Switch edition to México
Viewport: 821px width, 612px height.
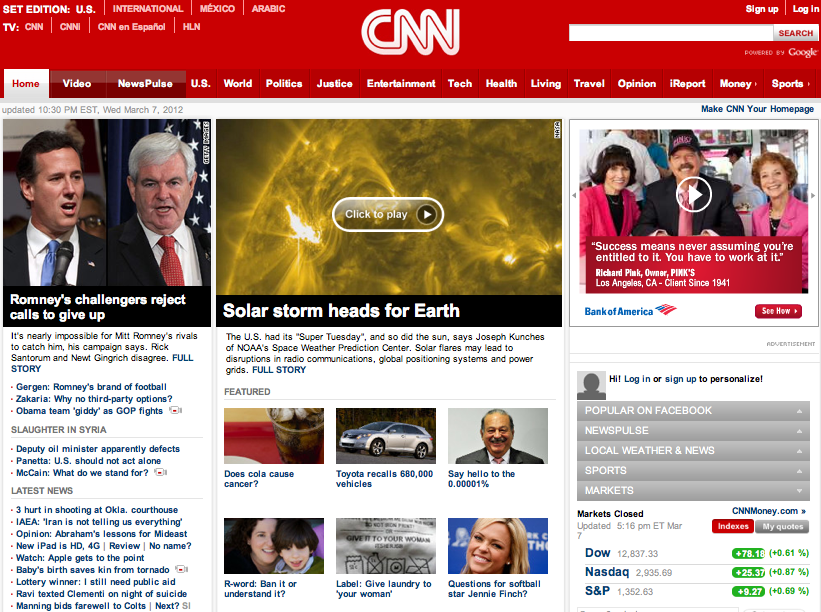pos(217,9)
